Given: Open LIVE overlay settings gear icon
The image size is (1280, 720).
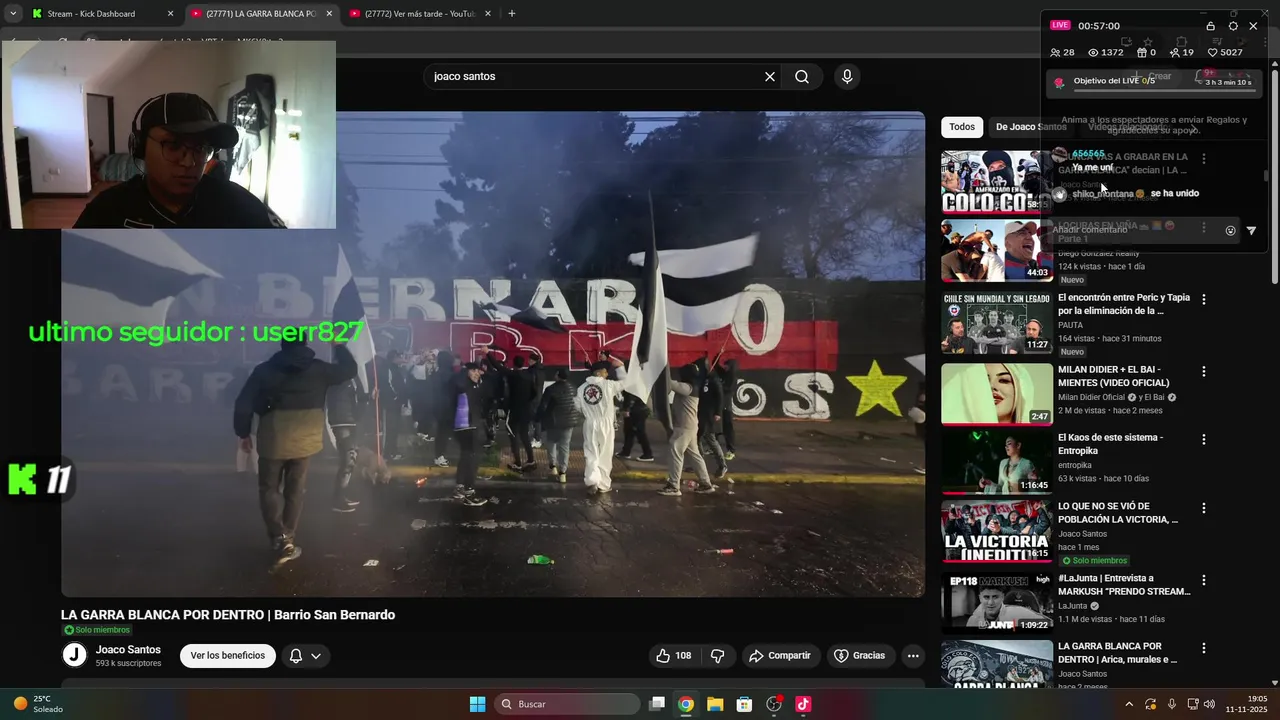Looking at the screenshot, I should coord(1233,26).
